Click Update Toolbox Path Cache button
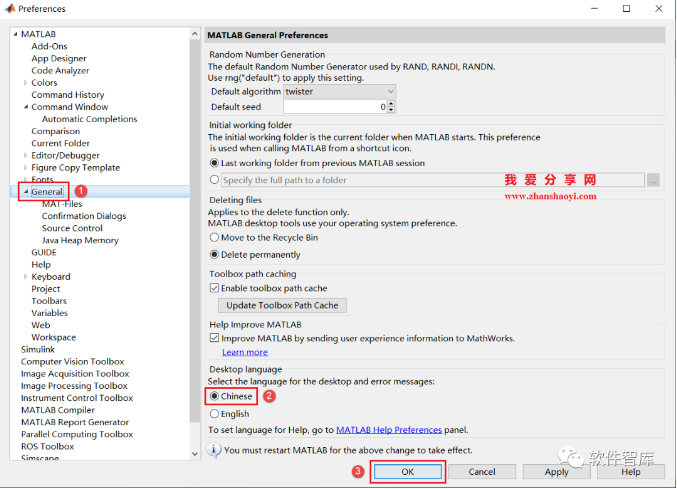 [282, 305]
